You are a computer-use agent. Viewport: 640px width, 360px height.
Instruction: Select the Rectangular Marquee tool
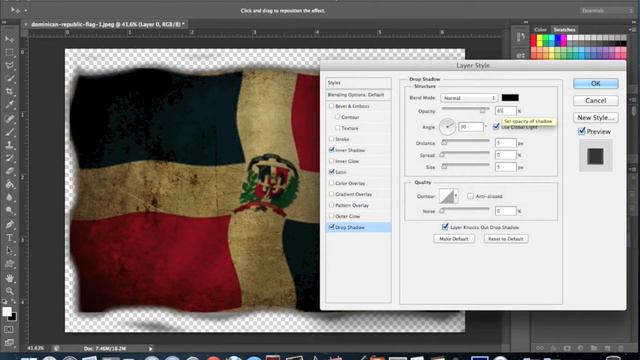pyautogui.click(x=9, y=53)
